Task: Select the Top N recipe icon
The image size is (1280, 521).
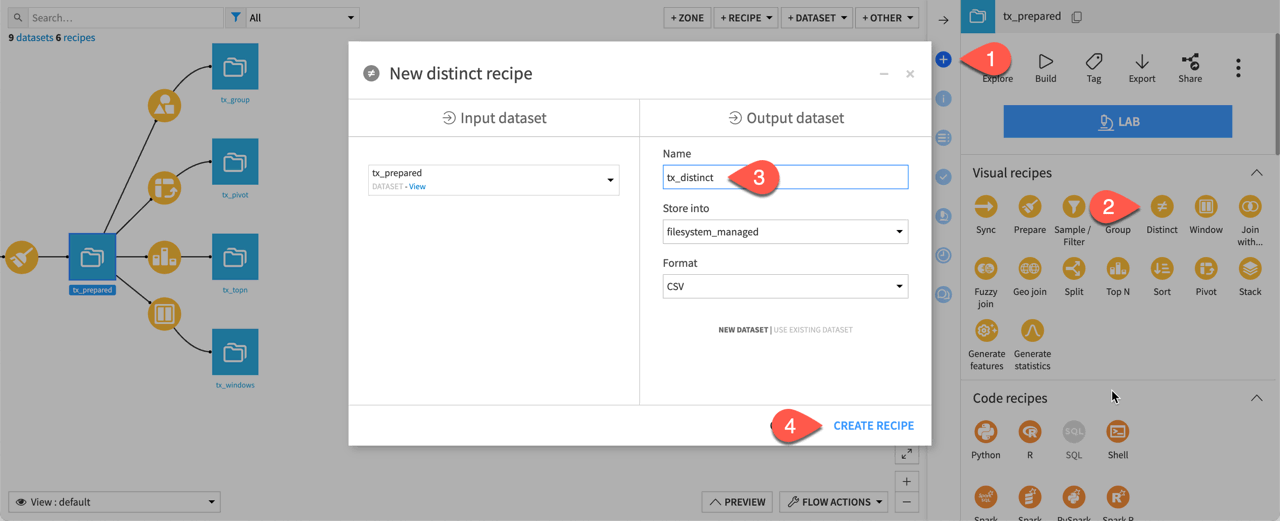Action: (x=1117, y=269)
